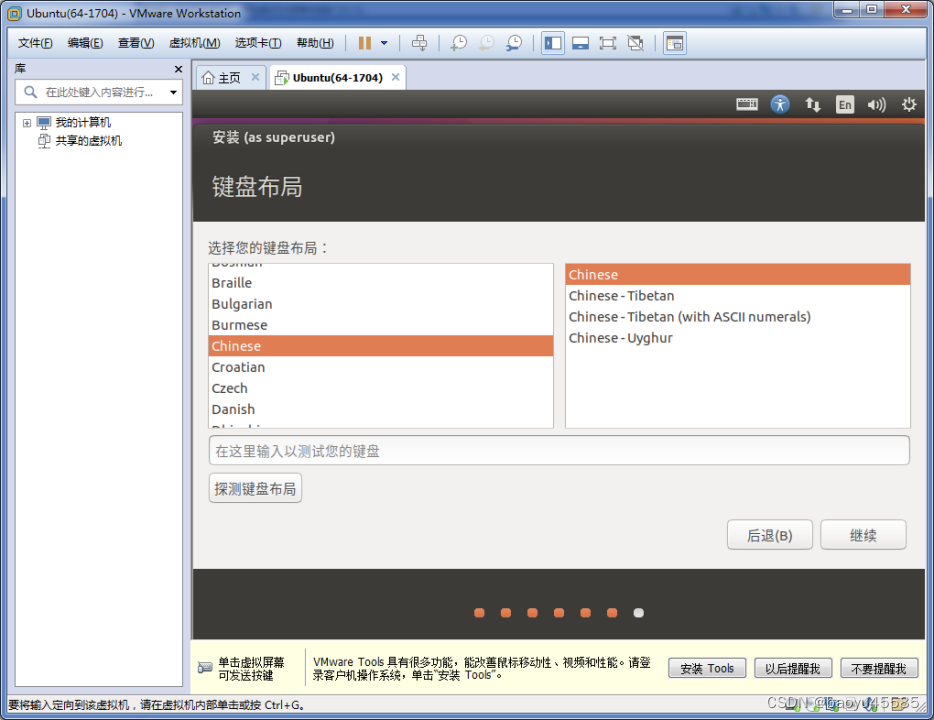
Task: Toggle the library sidebar view icon
Action: click(553, 43)
